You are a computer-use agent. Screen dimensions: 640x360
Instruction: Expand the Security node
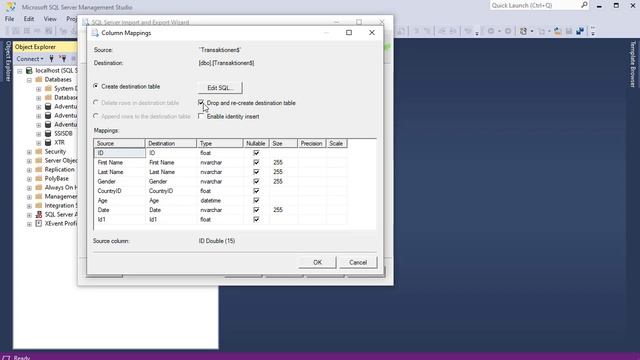[x=29, y=152]
